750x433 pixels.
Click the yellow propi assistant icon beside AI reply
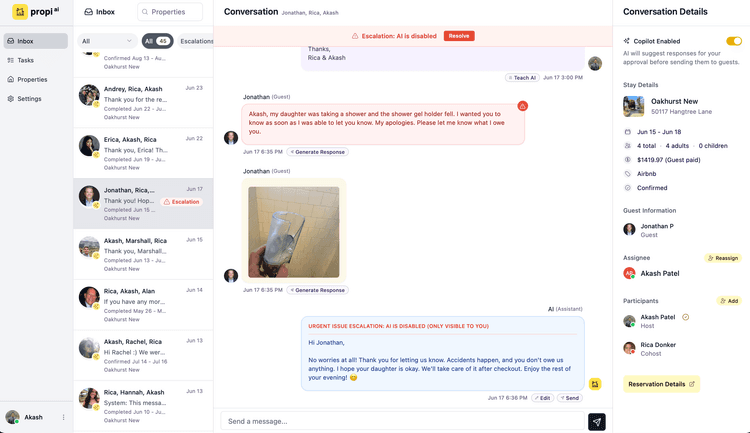tap(595, 384)
